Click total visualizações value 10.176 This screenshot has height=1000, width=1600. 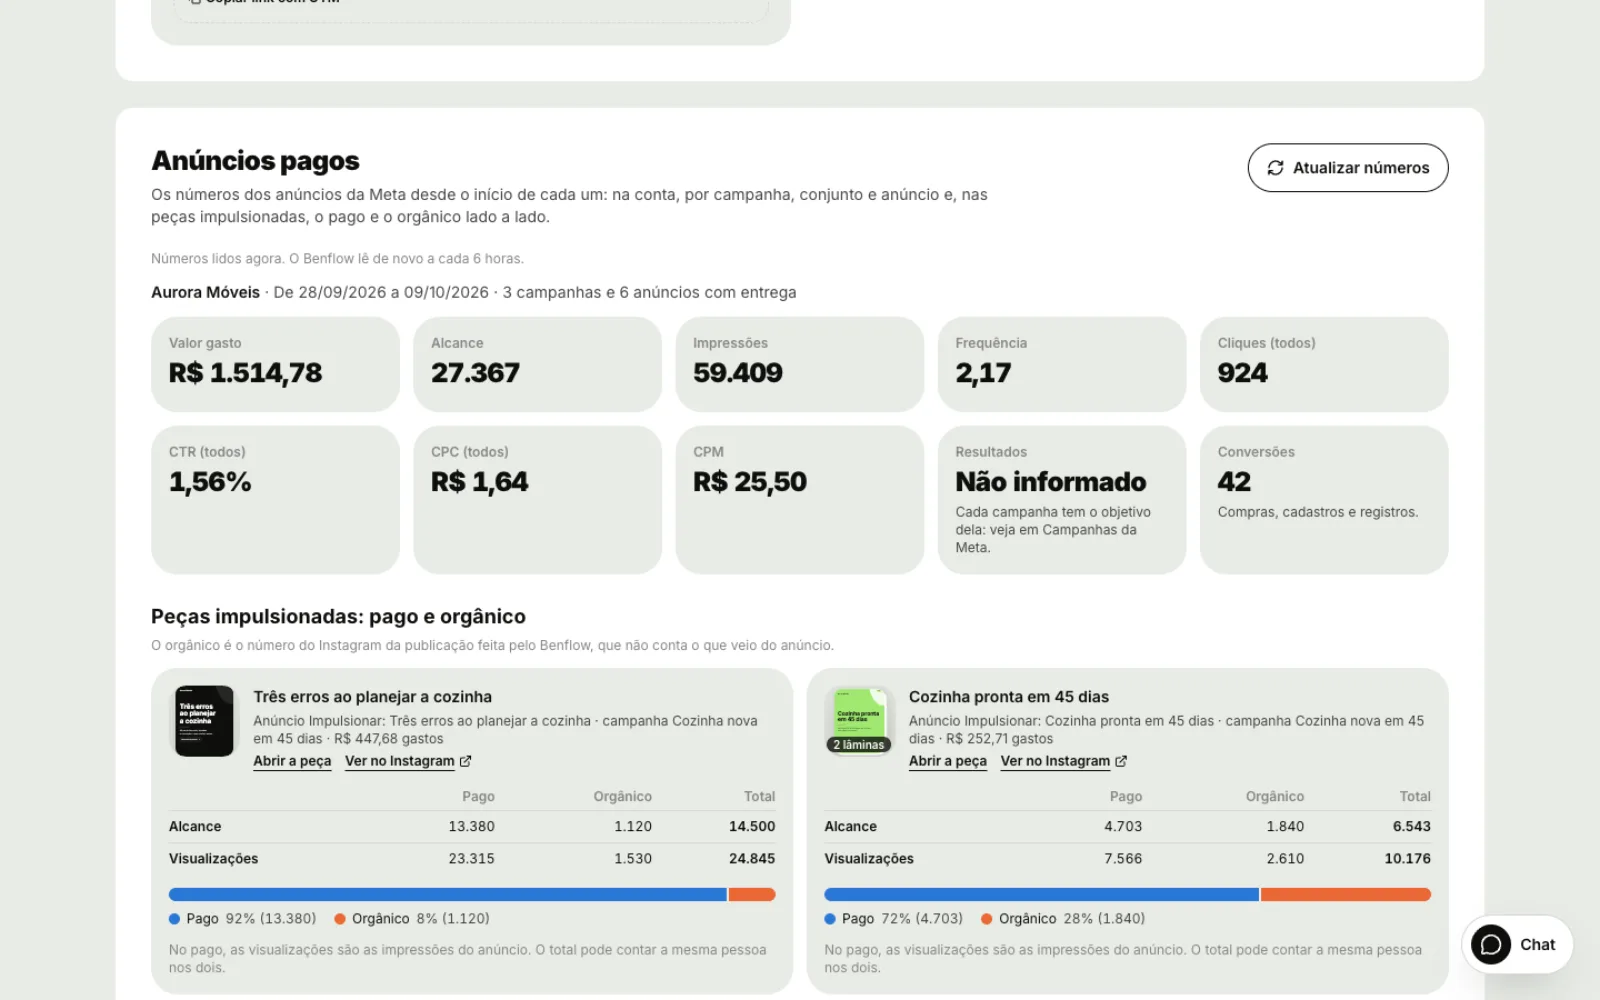[x=1407, y=859]
